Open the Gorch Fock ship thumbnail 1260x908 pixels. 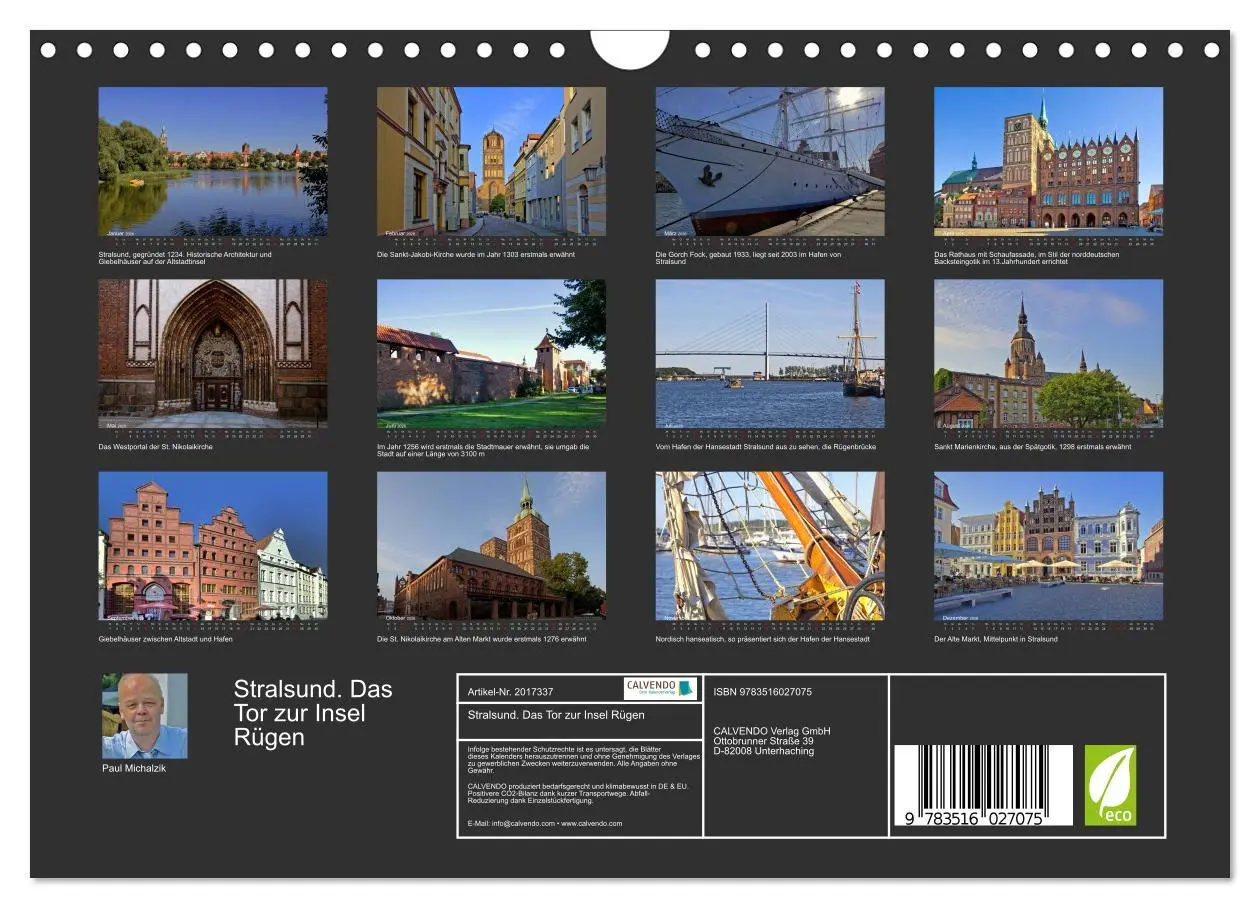pyautogui.click(x=770, y=162)
